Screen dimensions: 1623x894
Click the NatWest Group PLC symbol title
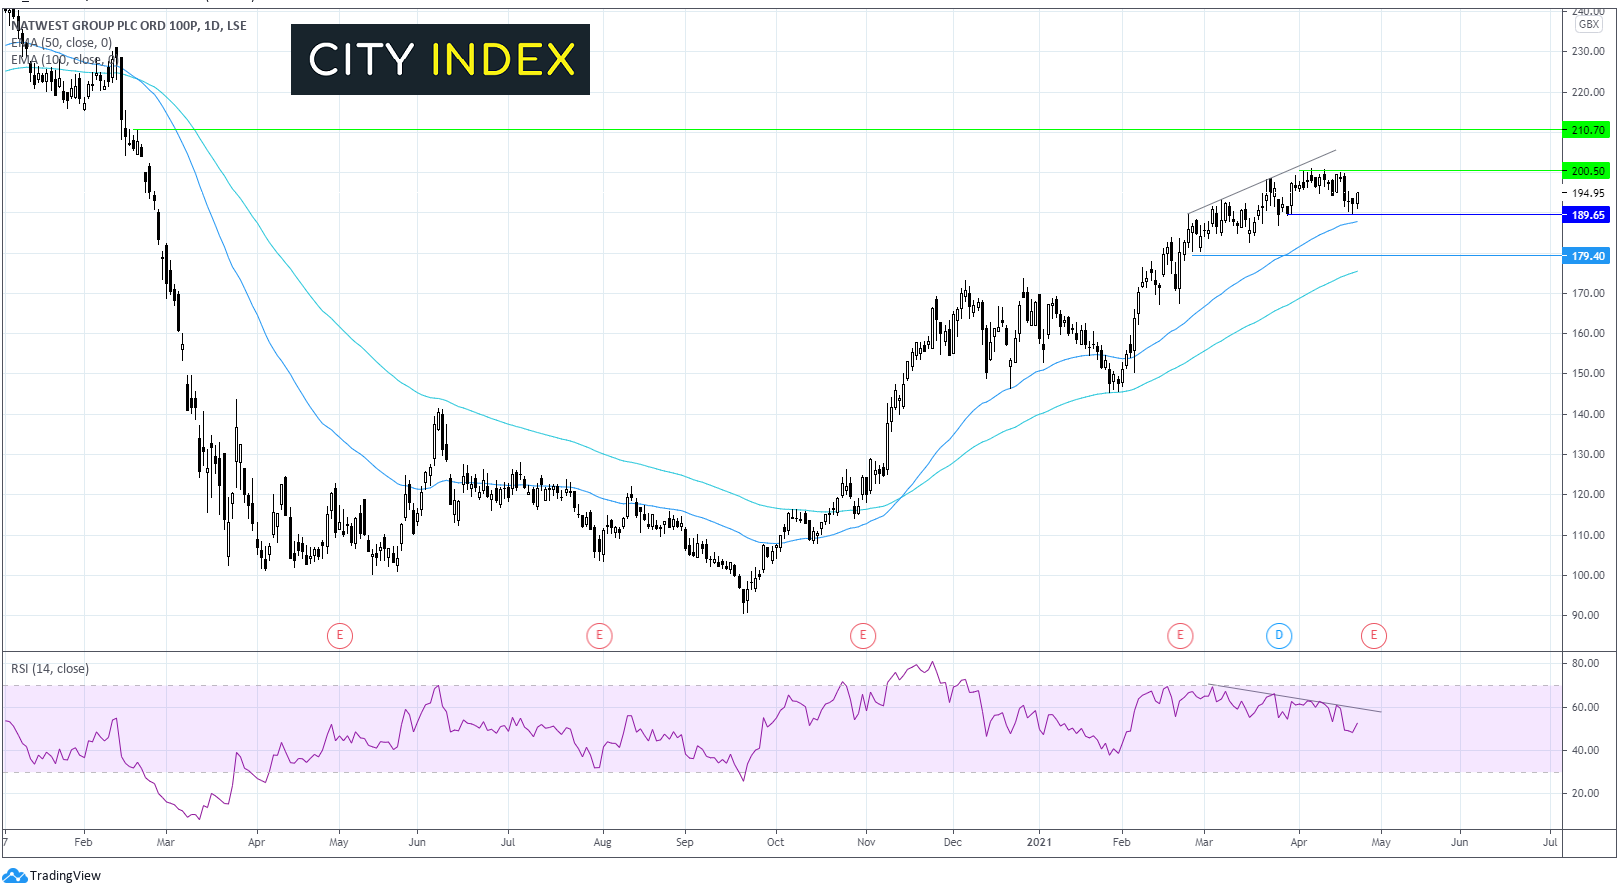pos(130,26)
